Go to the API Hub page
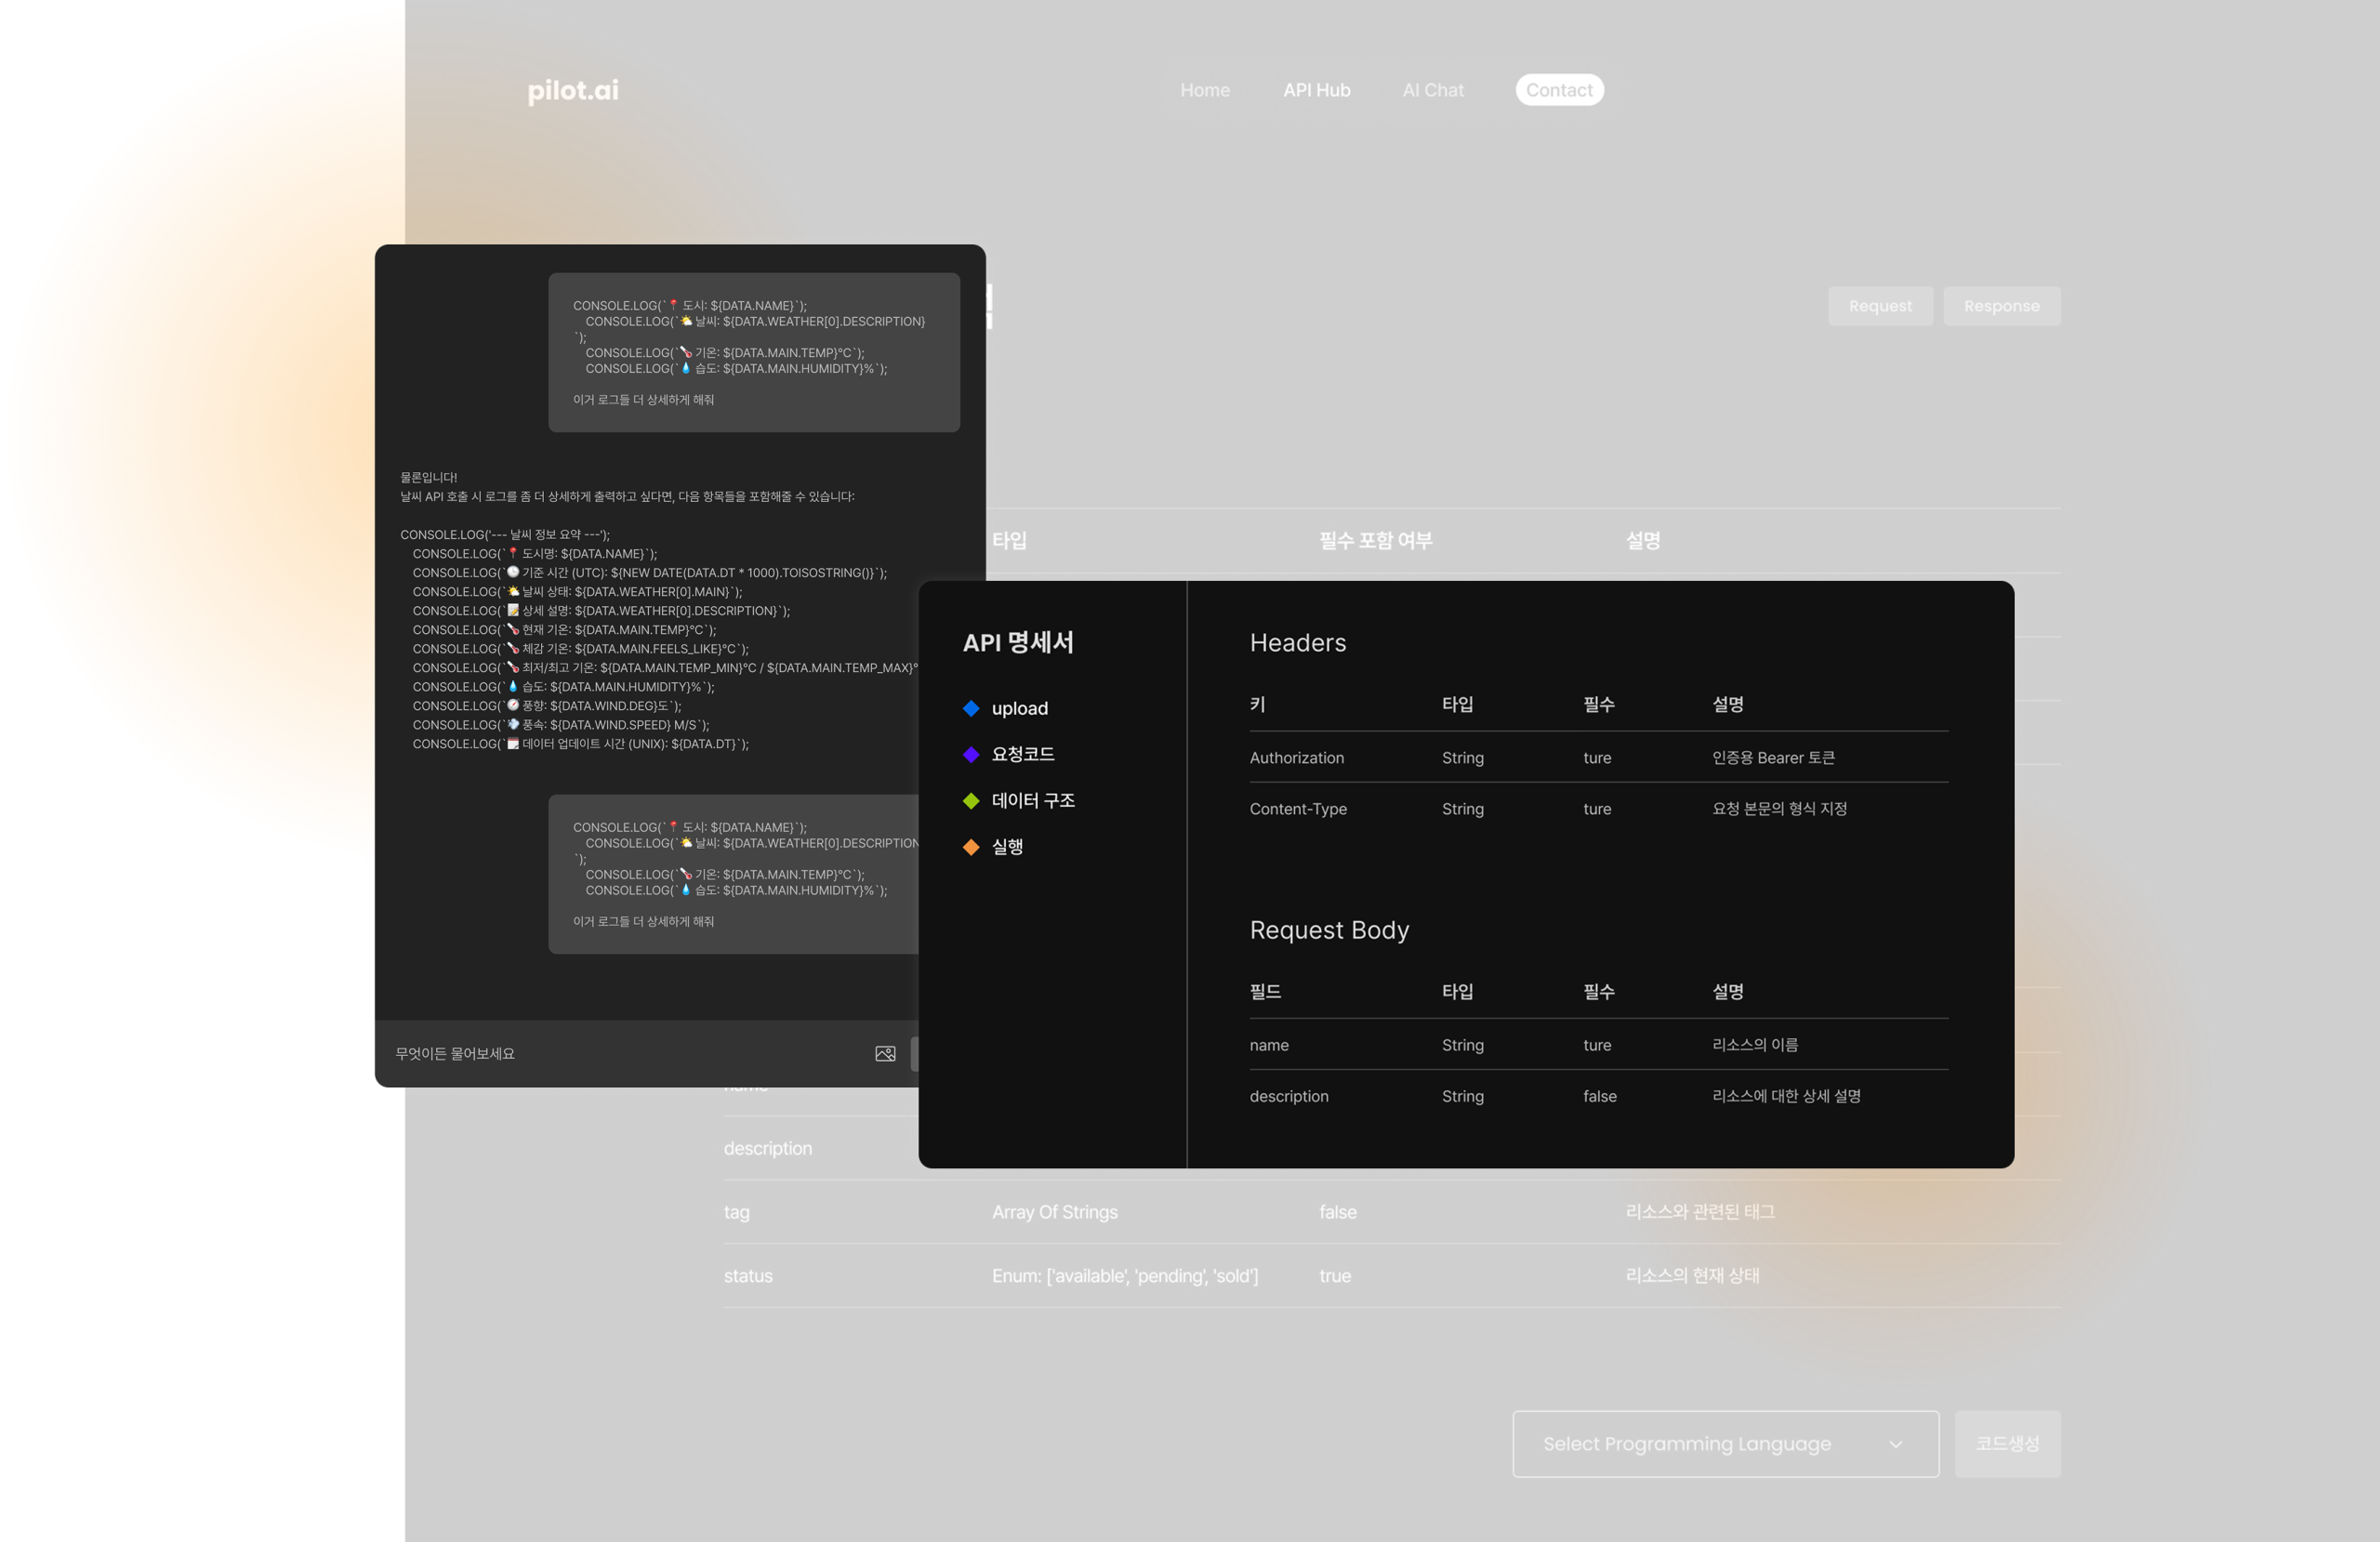Viewport: 2380px width, 1542px height. click(1316, 90)
